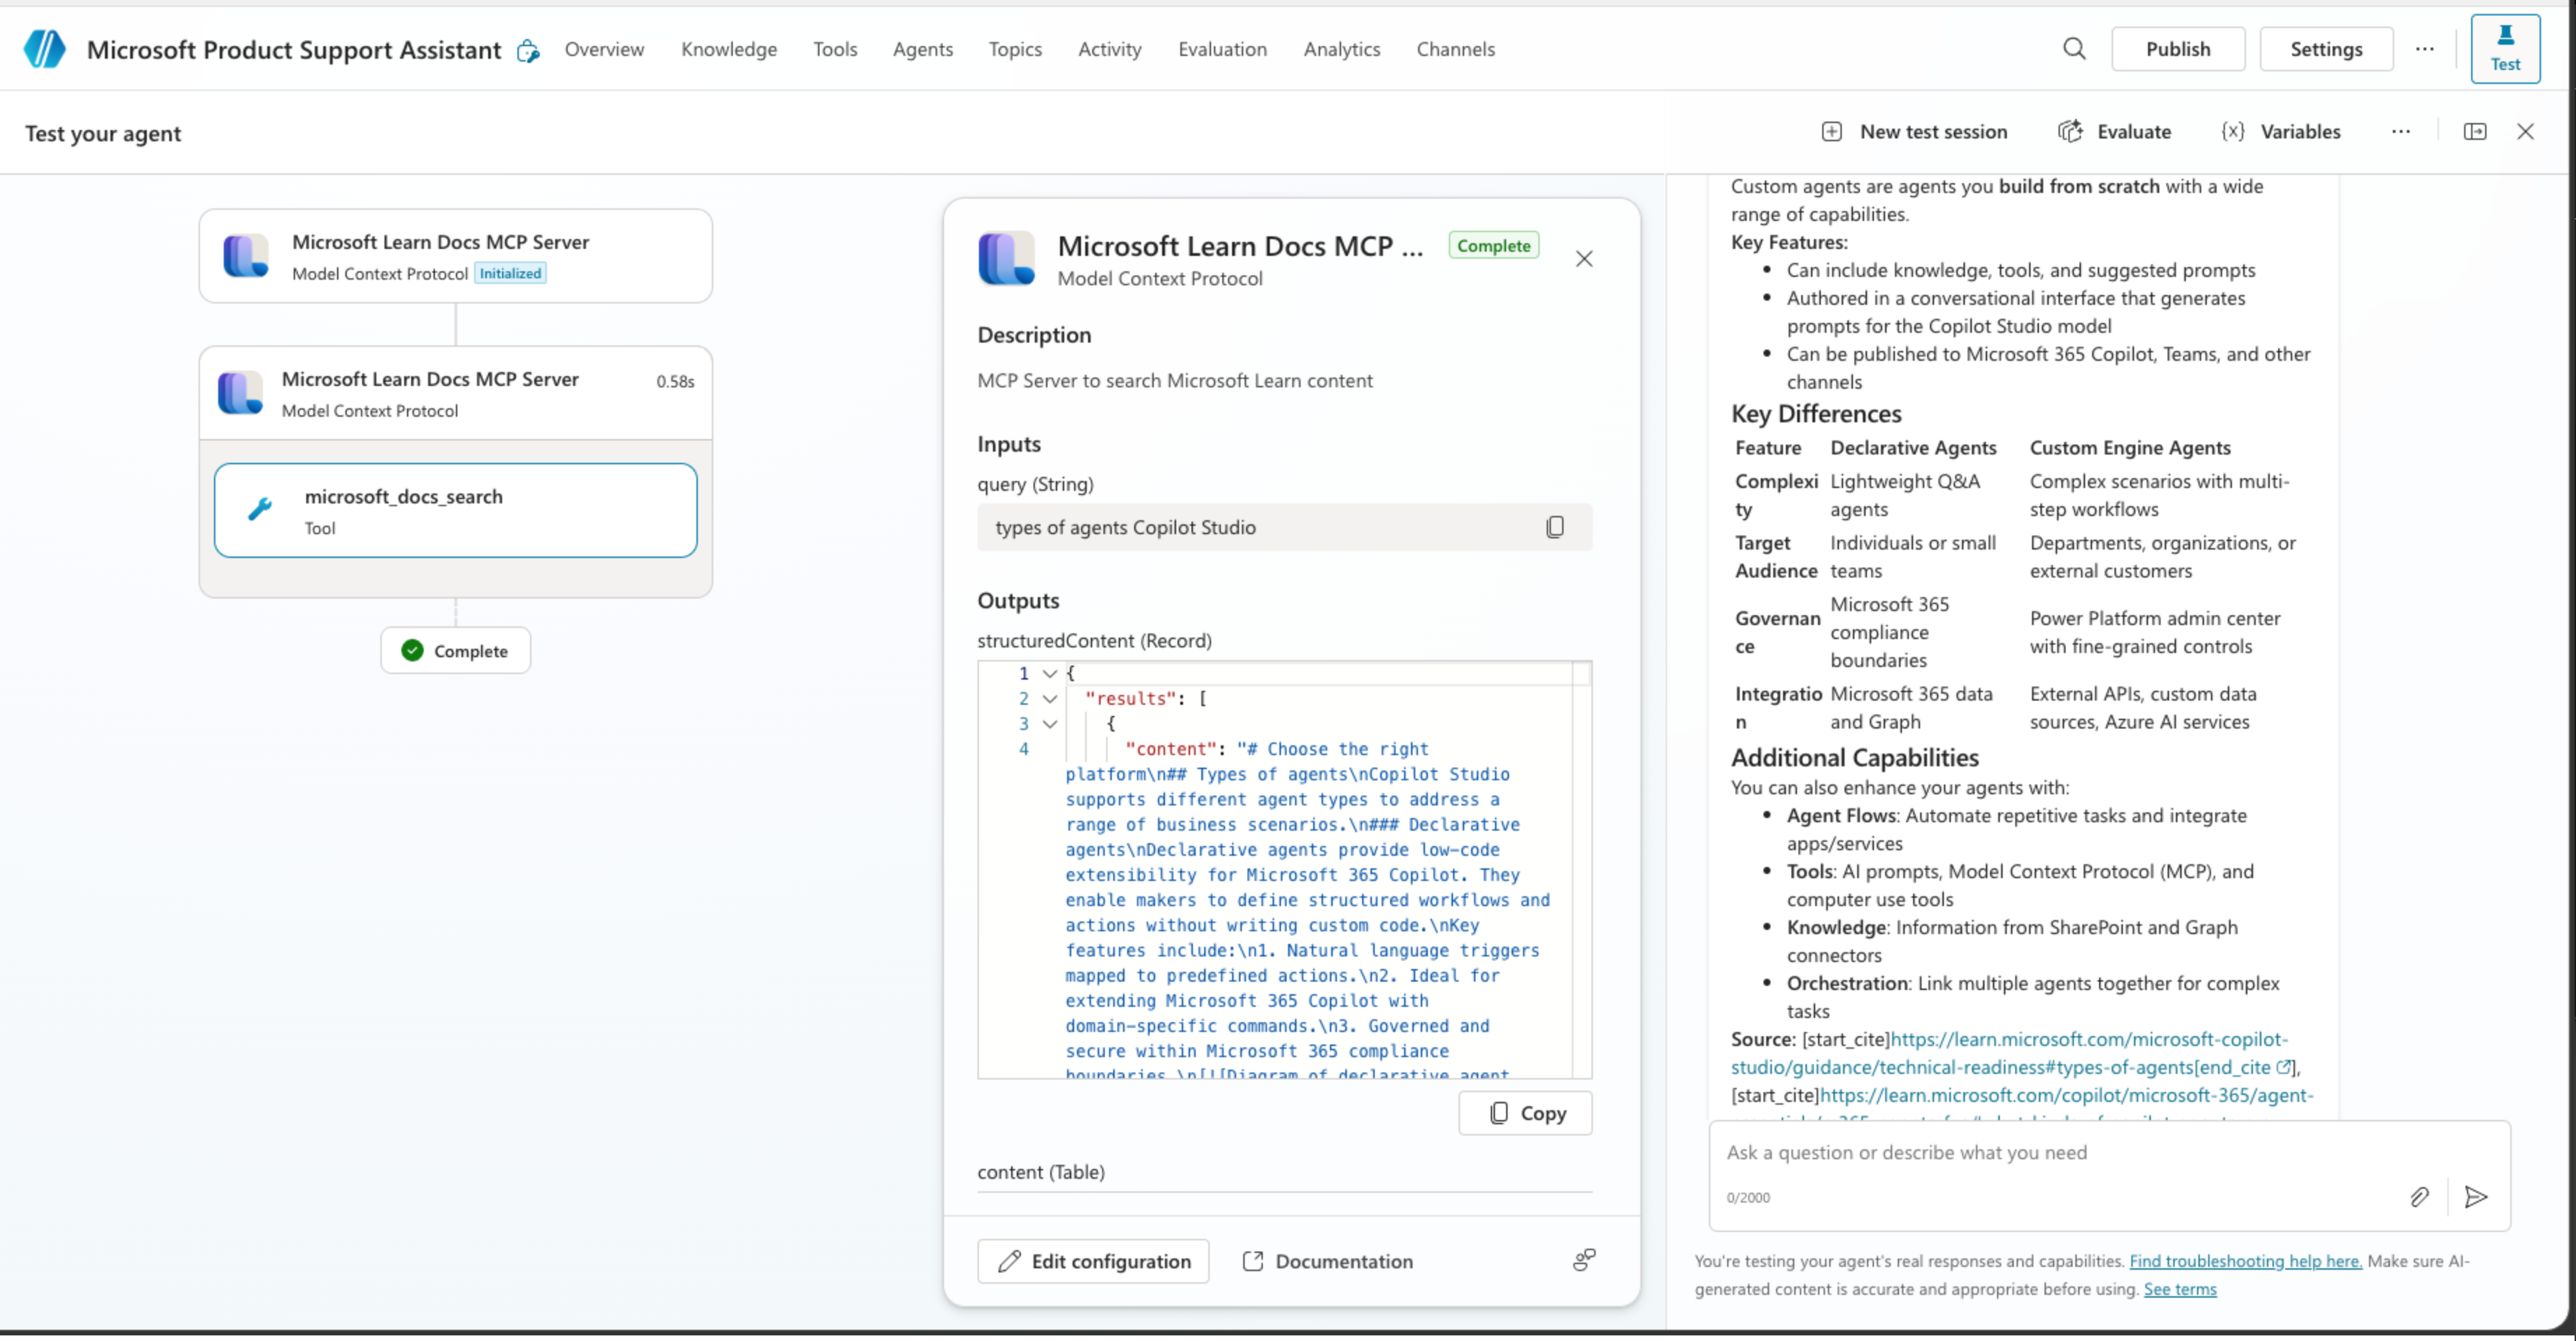2576x1341 pixels.
Task: Click the connections icon near Documentation
Action: coord(1584,1260)
